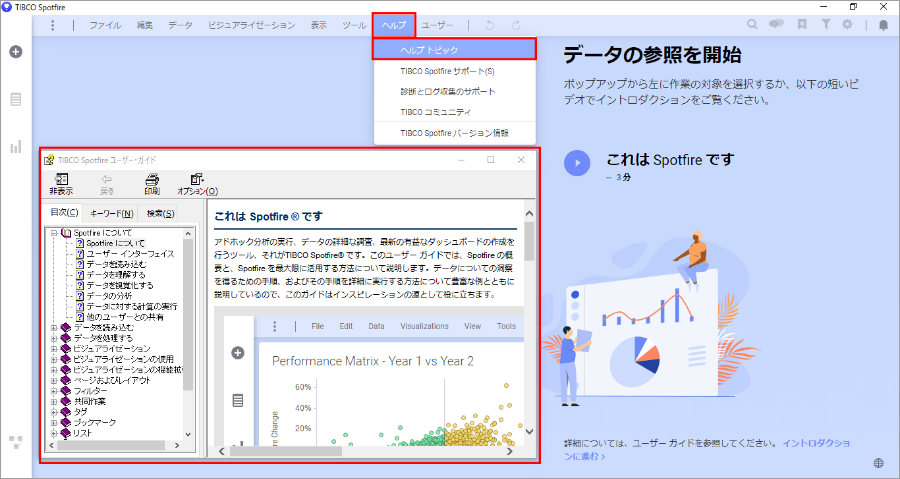
Task: Open the bookmarks icon in top bar
Action: tap(802, 24)
